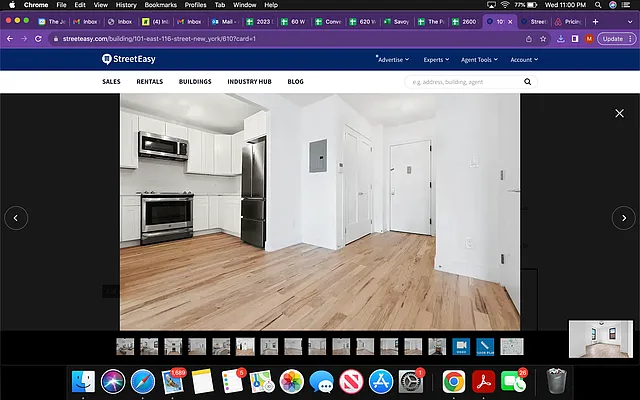Open the Industry Hub navigation tab
This screenshot has height=400, width=640.
coord(250,81)
